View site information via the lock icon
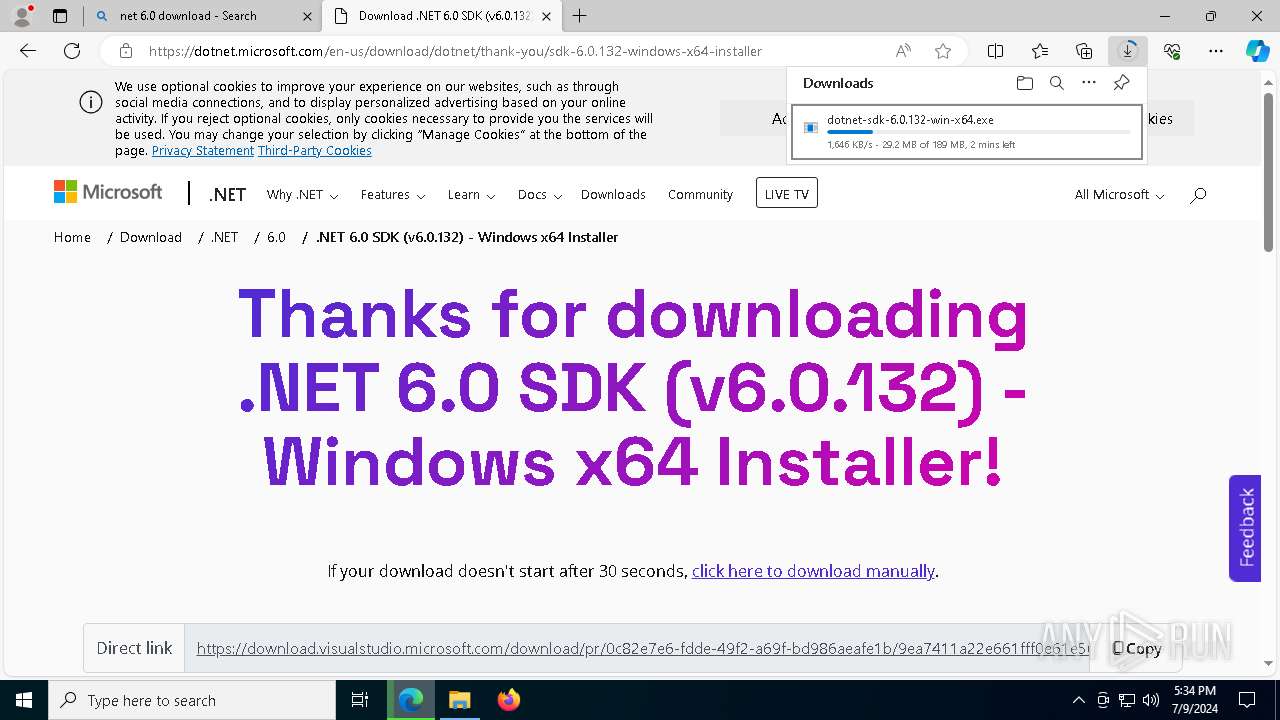Image resolution: width=1280 pixels, height=720 pixels. click(125, 51)
